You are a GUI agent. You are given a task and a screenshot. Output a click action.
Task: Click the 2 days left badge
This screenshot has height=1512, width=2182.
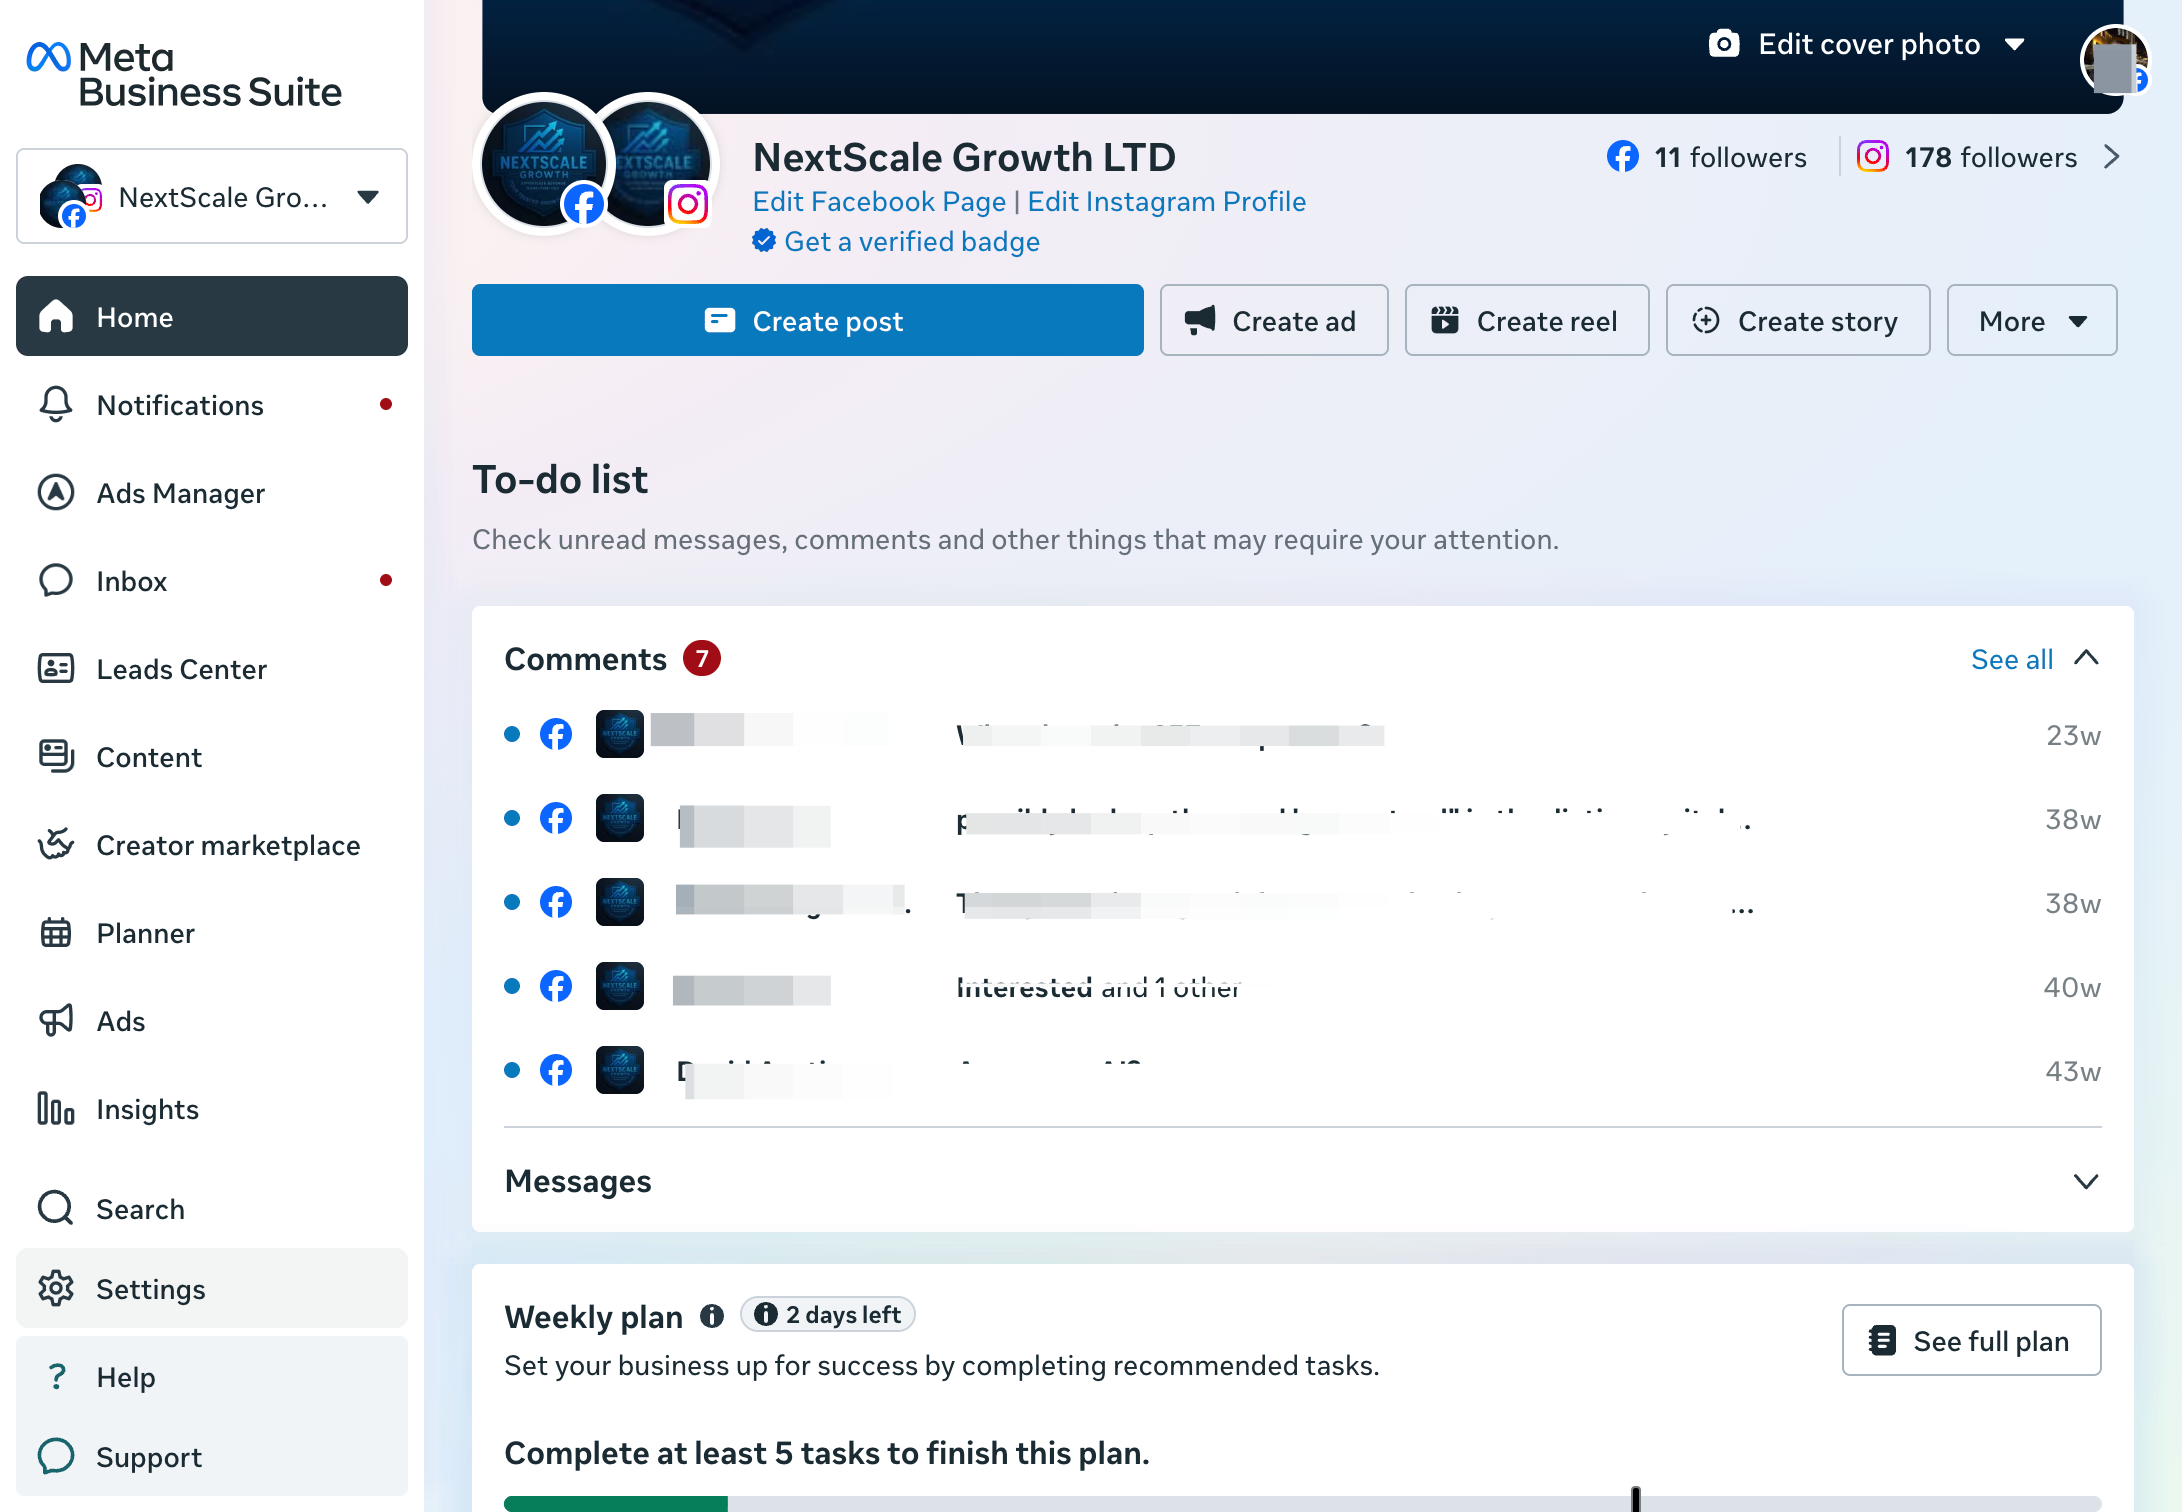tap(828, 1315)
